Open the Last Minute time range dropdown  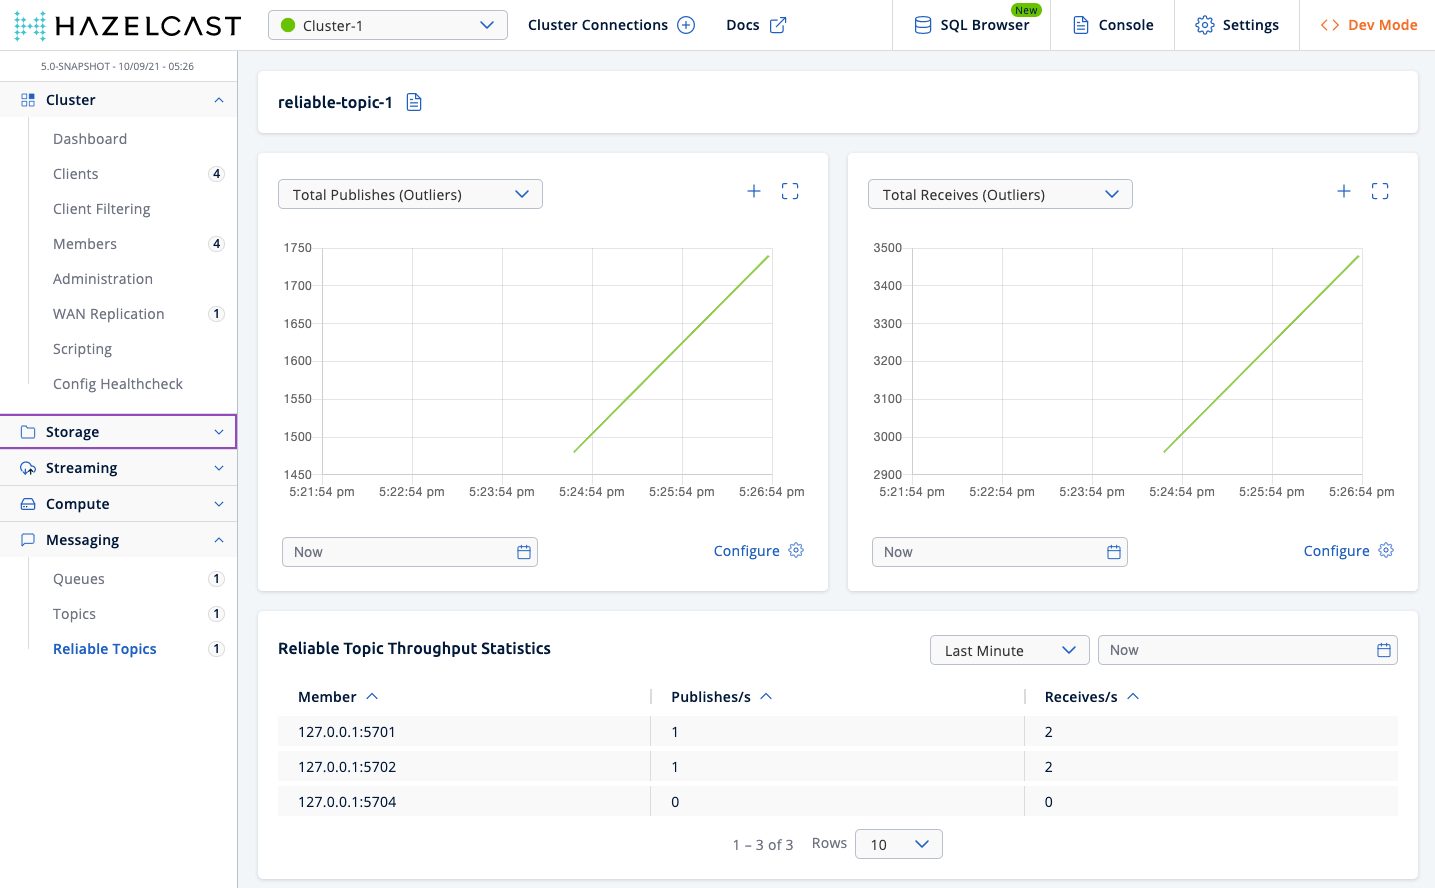(x=1009, y=650)
